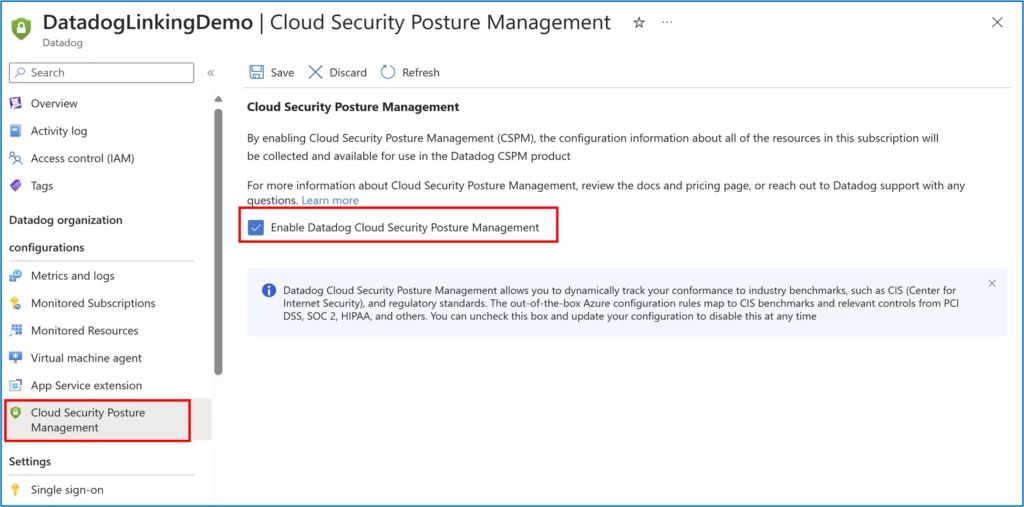The height and width of the screenshot is (507, 1024).
Task: Click the Single sign-on key icon
Action: coord(16,490)
